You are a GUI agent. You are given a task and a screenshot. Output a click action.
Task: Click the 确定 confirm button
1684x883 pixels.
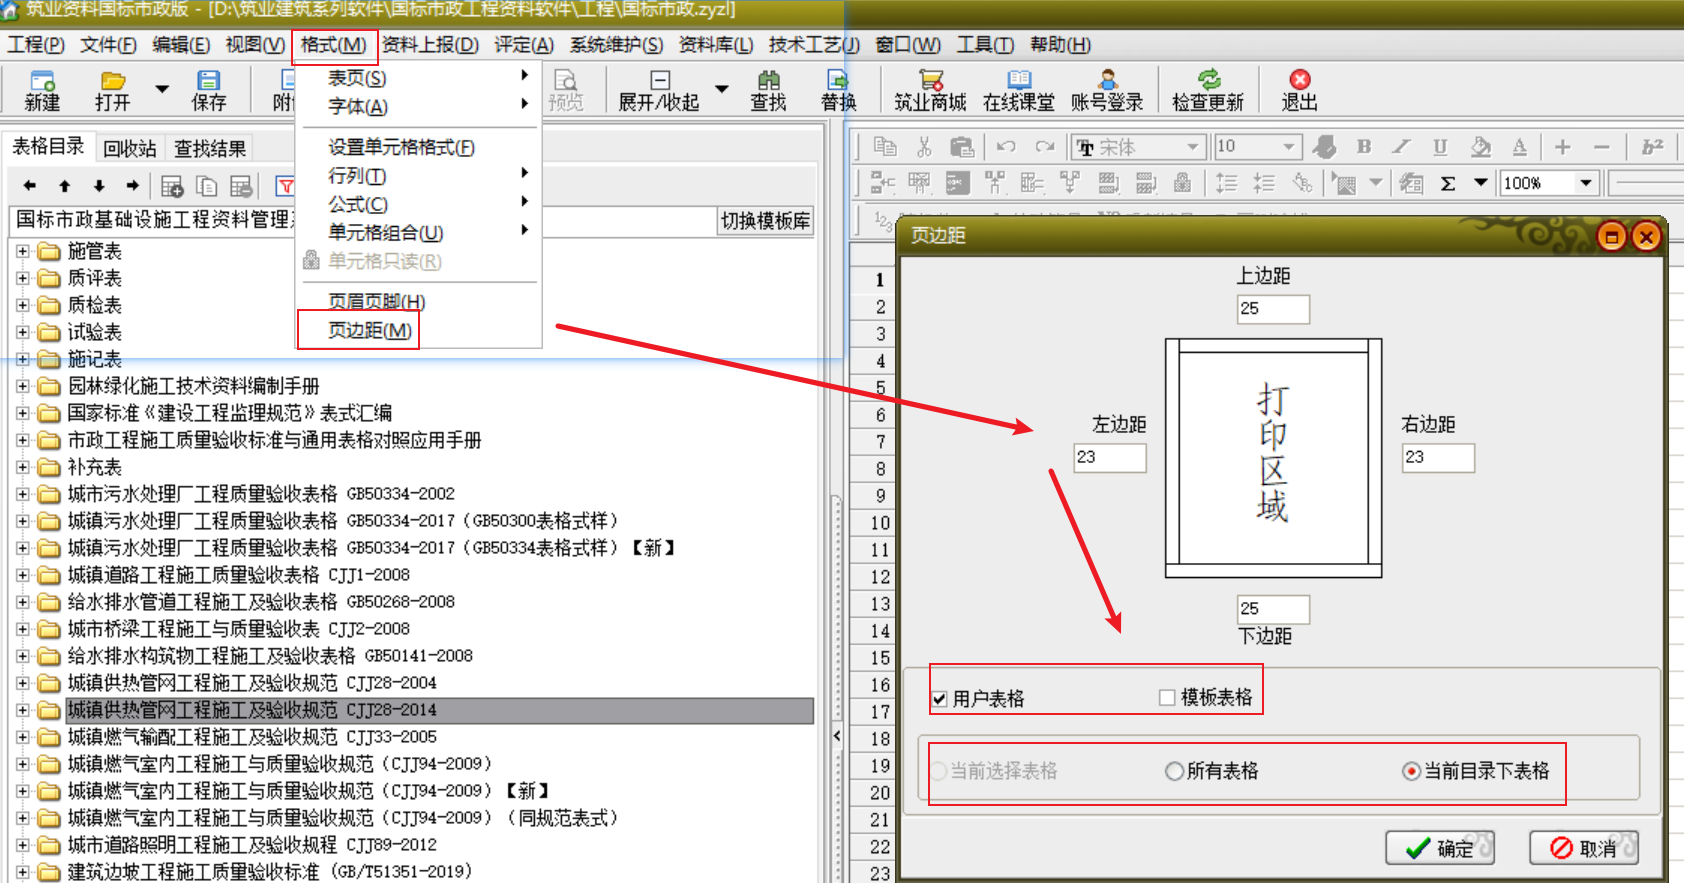[x=1440, y=848]
